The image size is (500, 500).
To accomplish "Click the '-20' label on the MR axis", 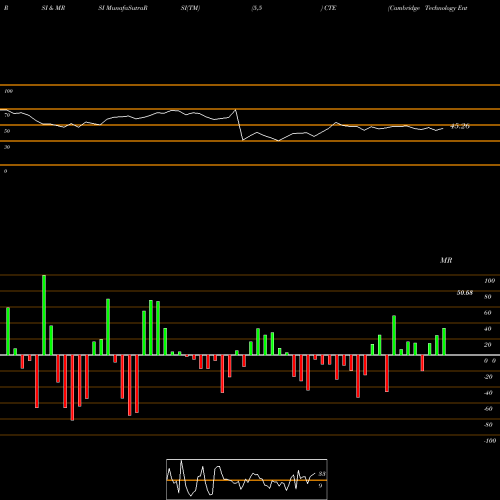I will click(x=488, y=377).
